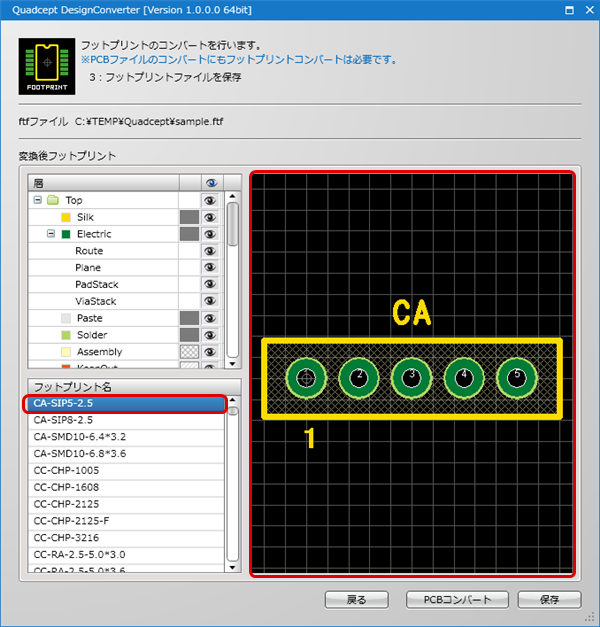
Task: Toggle visibility of the Electric layer
Action: [210, 234]
